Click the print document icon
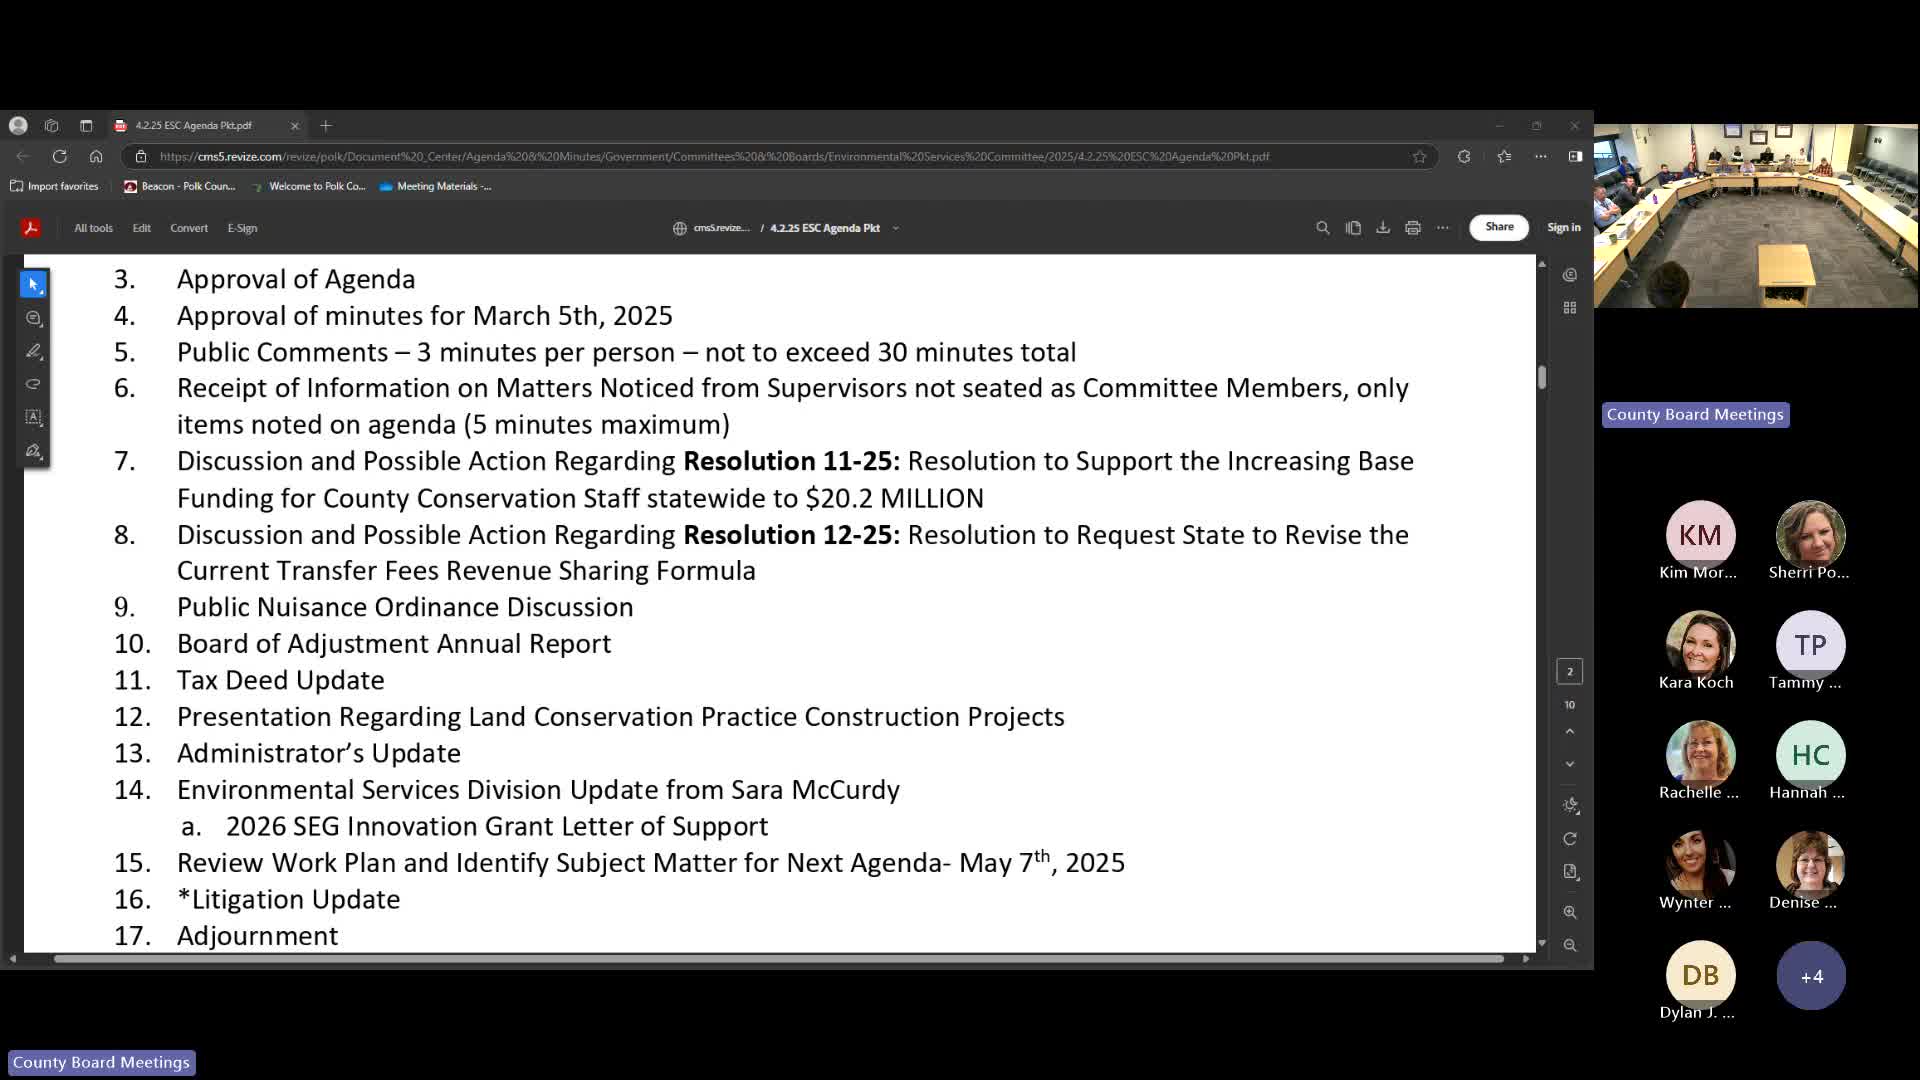Image resolution: width=1920 pixels, height=1080 pixels. click(x=1412, y=228)
